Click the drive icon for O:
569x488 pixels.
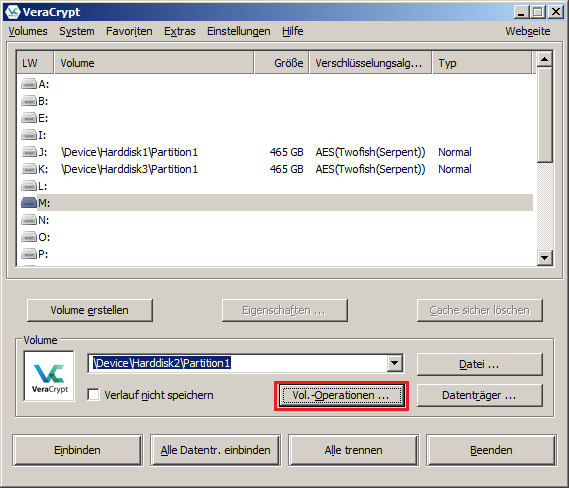[29, 237]
